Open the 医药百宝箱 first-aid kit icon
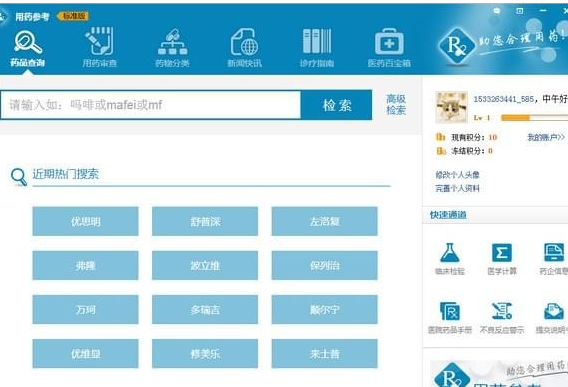The width and height of the screenshot is (568, 387). (x=389, y=42)
